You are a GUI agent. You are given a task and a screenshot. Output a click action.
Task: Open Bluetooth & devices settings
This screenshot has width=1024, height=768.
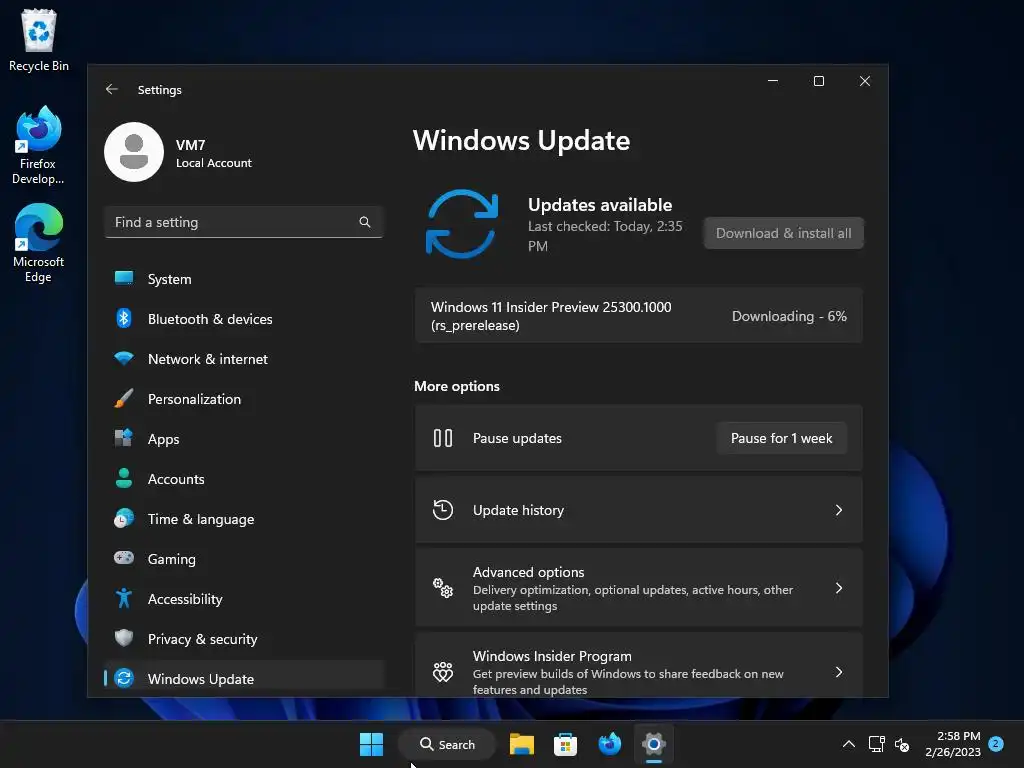pyautogui.click(x=244, y=319)
